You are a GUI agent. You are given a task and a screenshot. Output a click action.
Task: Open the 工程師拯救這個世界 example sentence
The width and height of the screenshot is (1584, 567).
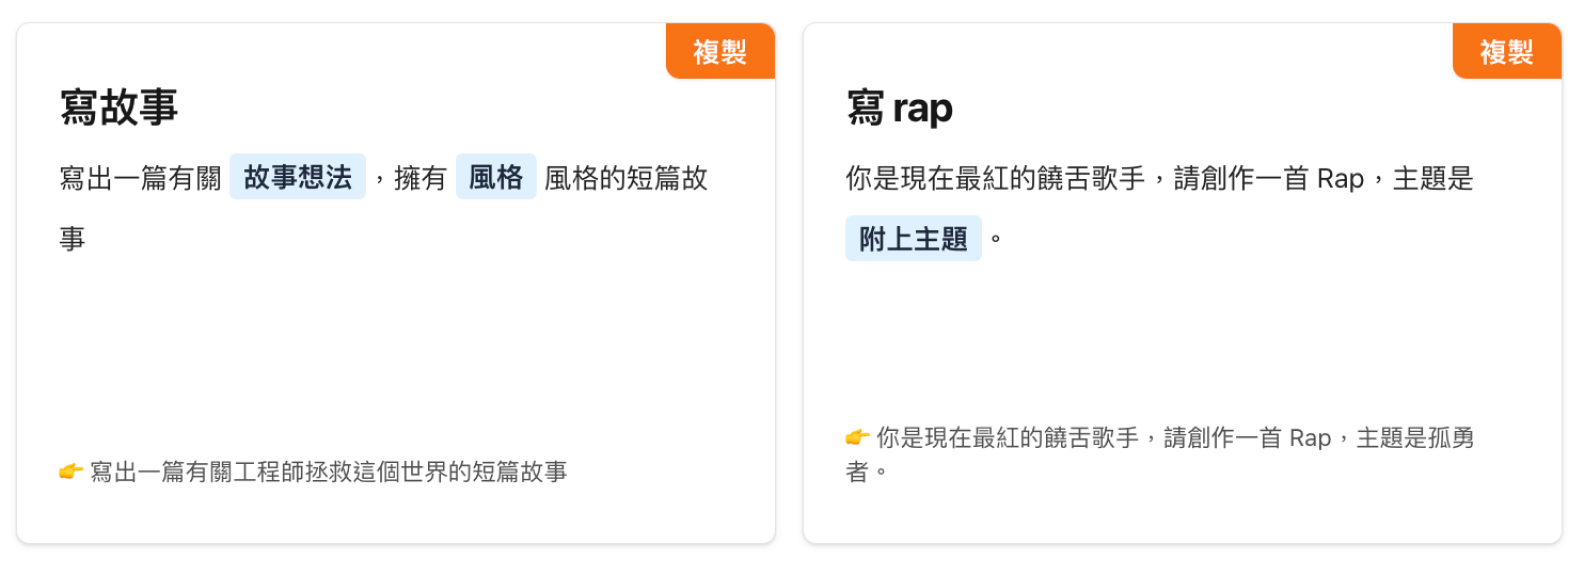pos(329,471)
